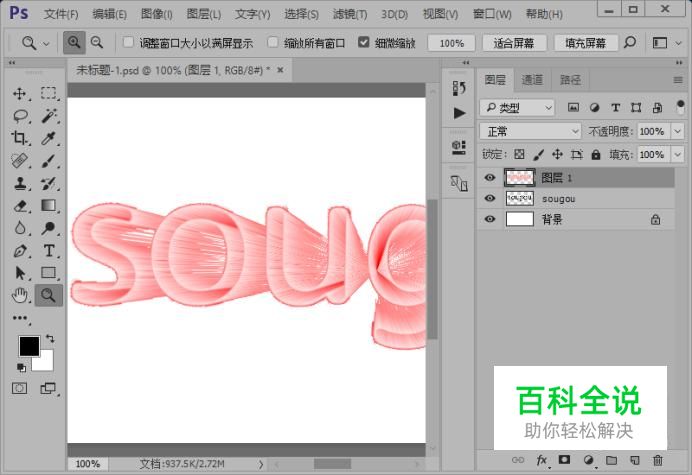Toggle lock transparent pixels
Screen dimensions: 692x475
[519, 154]
